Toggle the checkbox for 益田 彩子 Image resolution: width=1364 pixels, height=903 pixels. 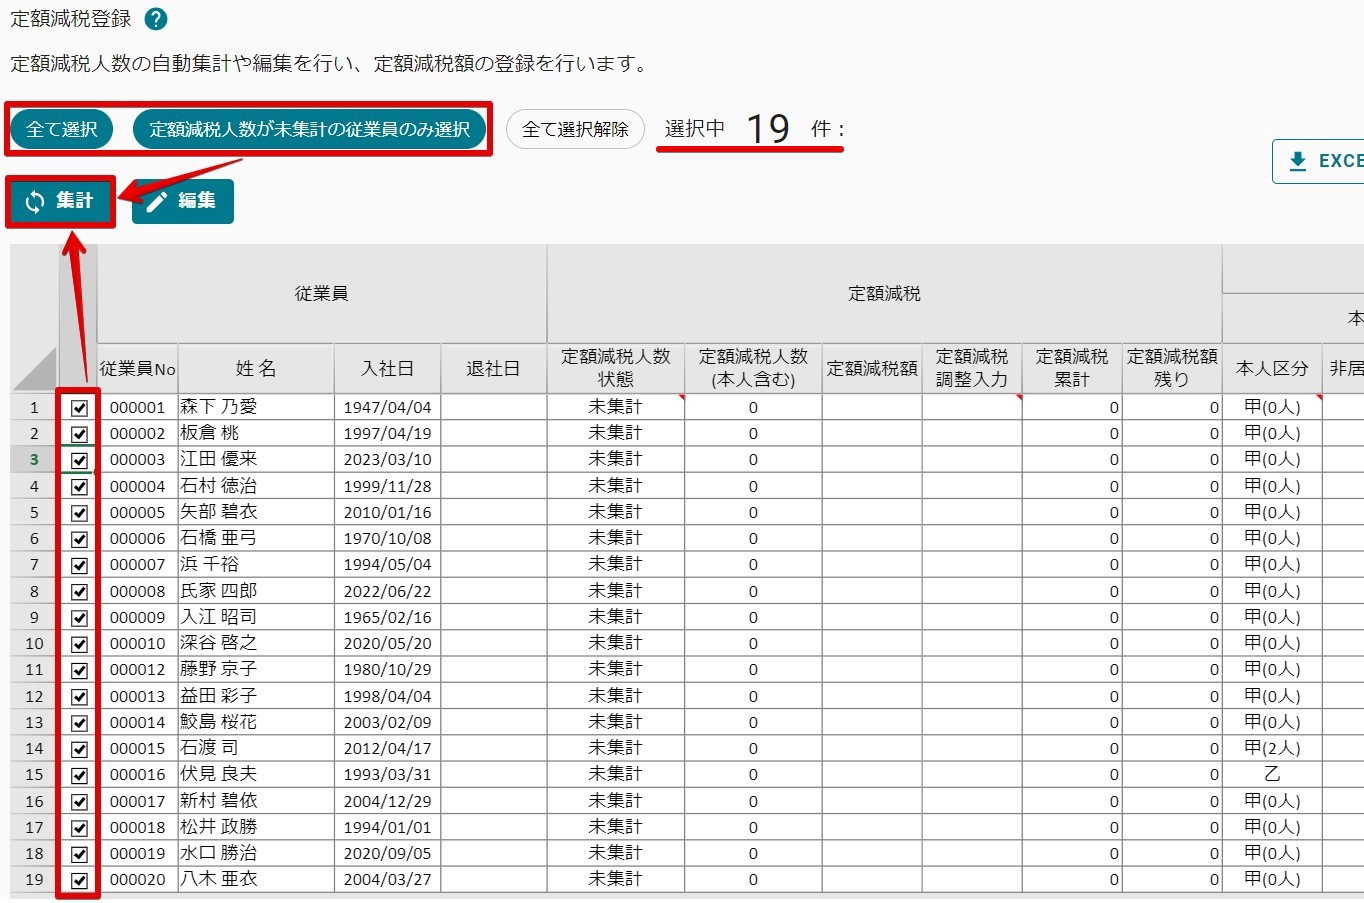click(79, 696)
